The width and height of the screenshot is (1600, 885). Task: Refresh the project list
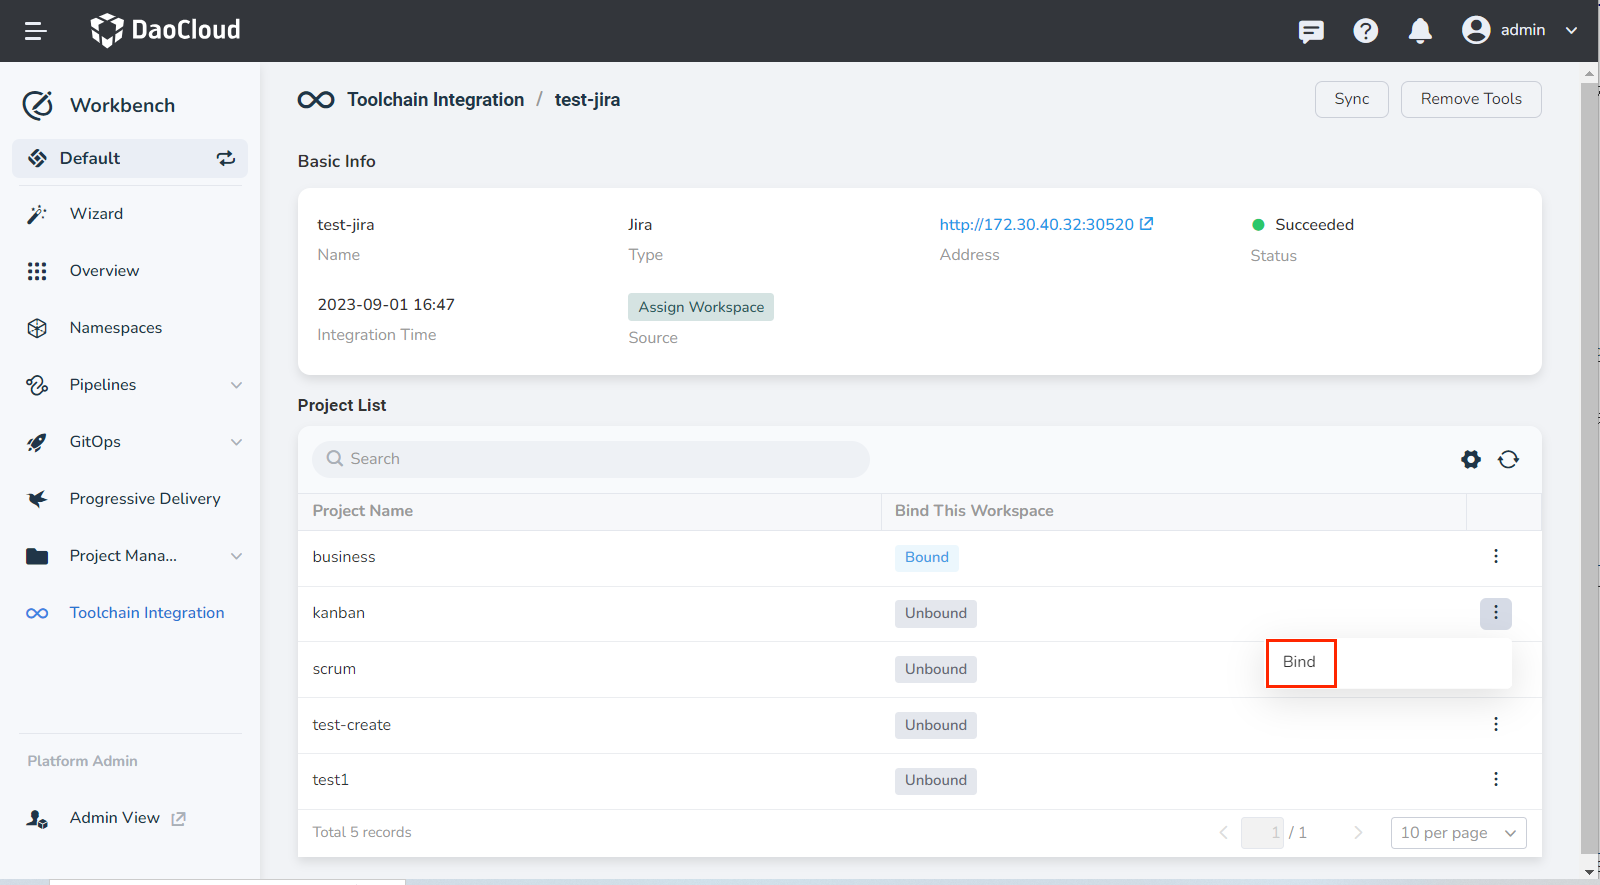(x=1508, y=459)
